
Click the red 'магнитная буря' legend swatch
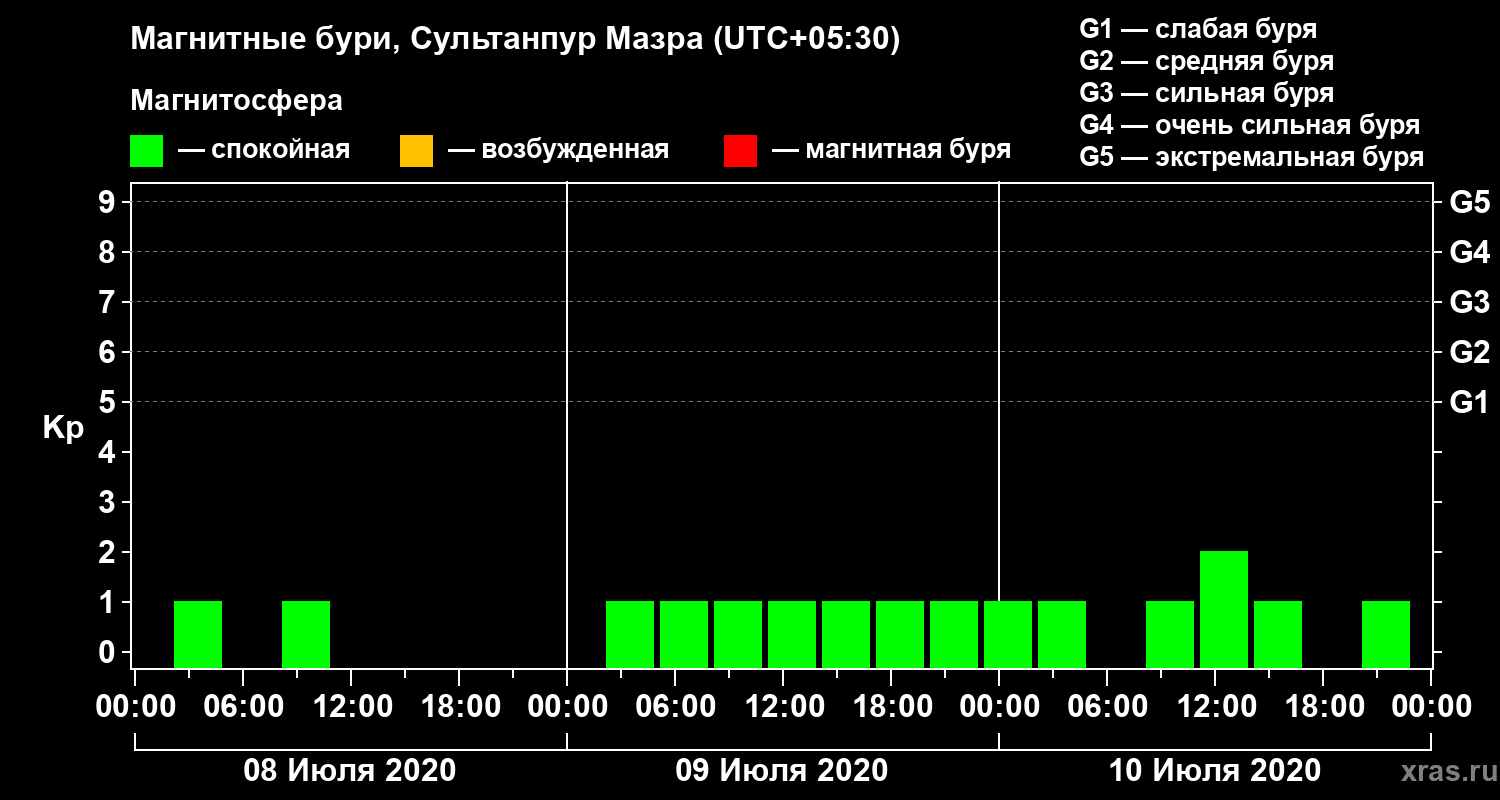[x=740, y=151]
